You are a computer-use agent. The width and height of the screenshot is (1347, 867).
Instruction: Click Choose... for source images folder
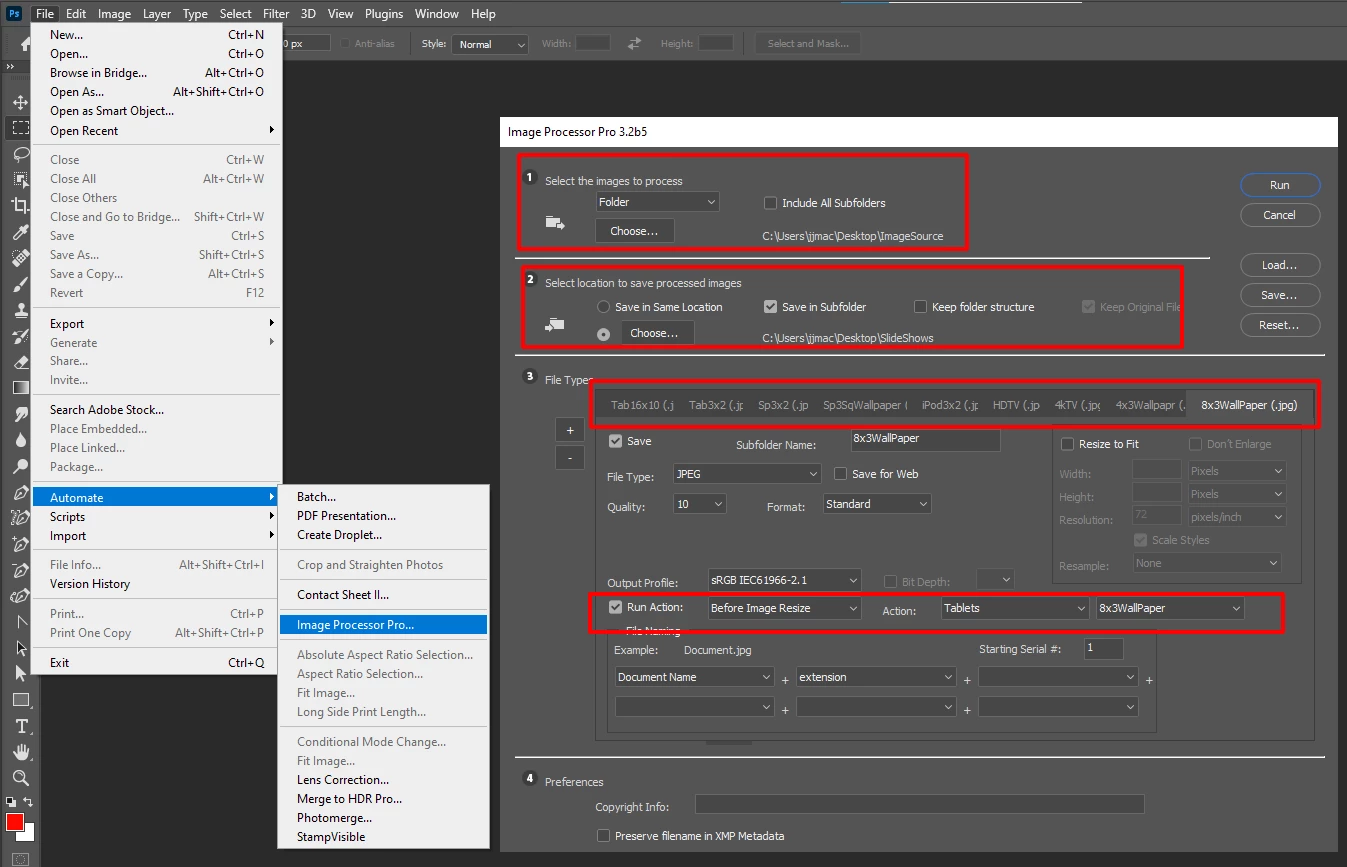[x=634, y=231]
